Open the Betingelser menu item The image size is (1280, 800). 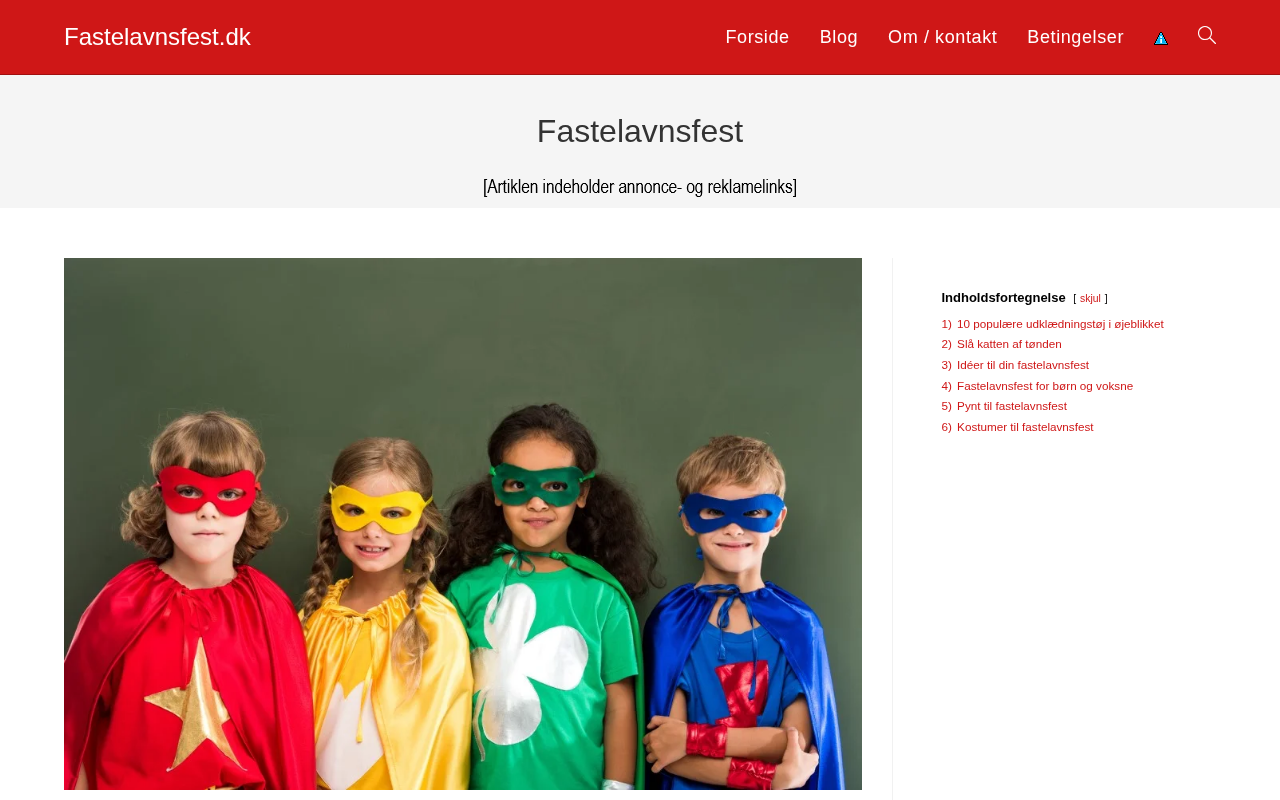click(1075, 37)
